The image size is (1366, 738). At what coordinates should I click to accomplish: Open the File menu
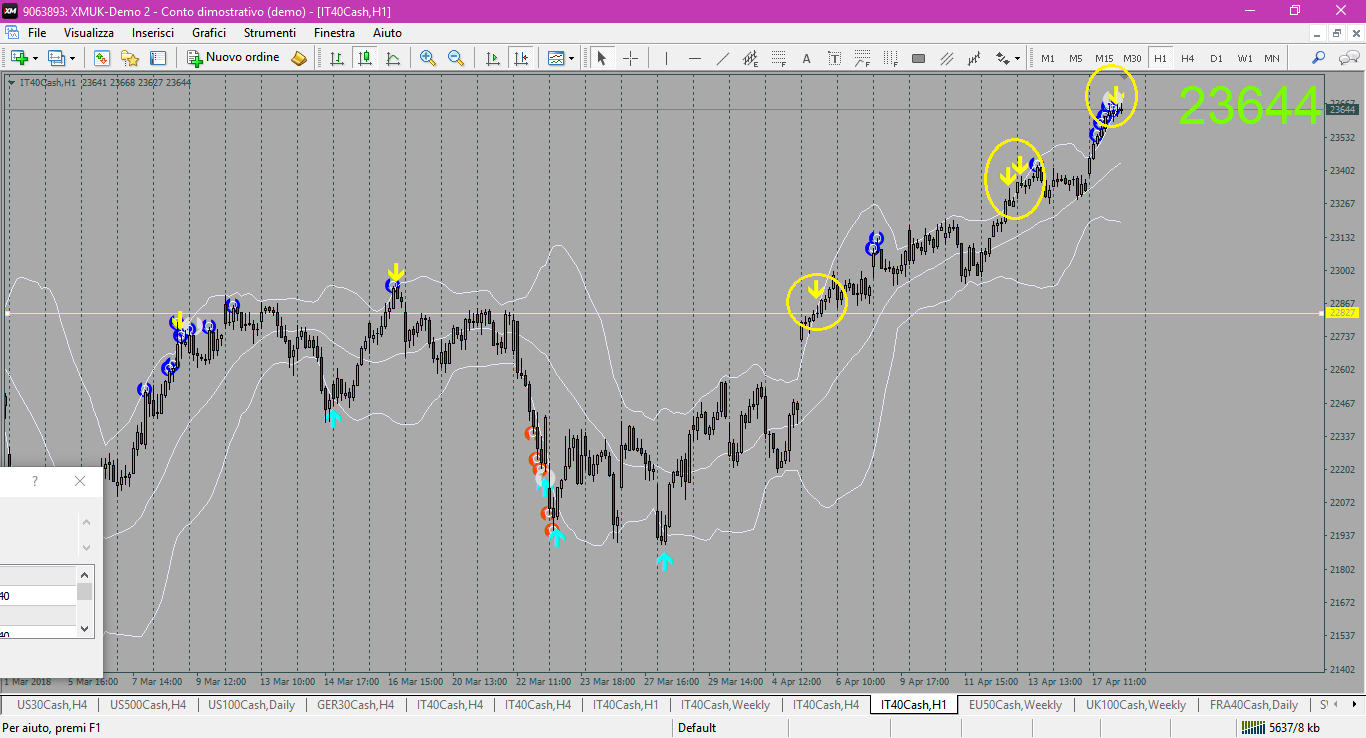[x=37, y=33]
